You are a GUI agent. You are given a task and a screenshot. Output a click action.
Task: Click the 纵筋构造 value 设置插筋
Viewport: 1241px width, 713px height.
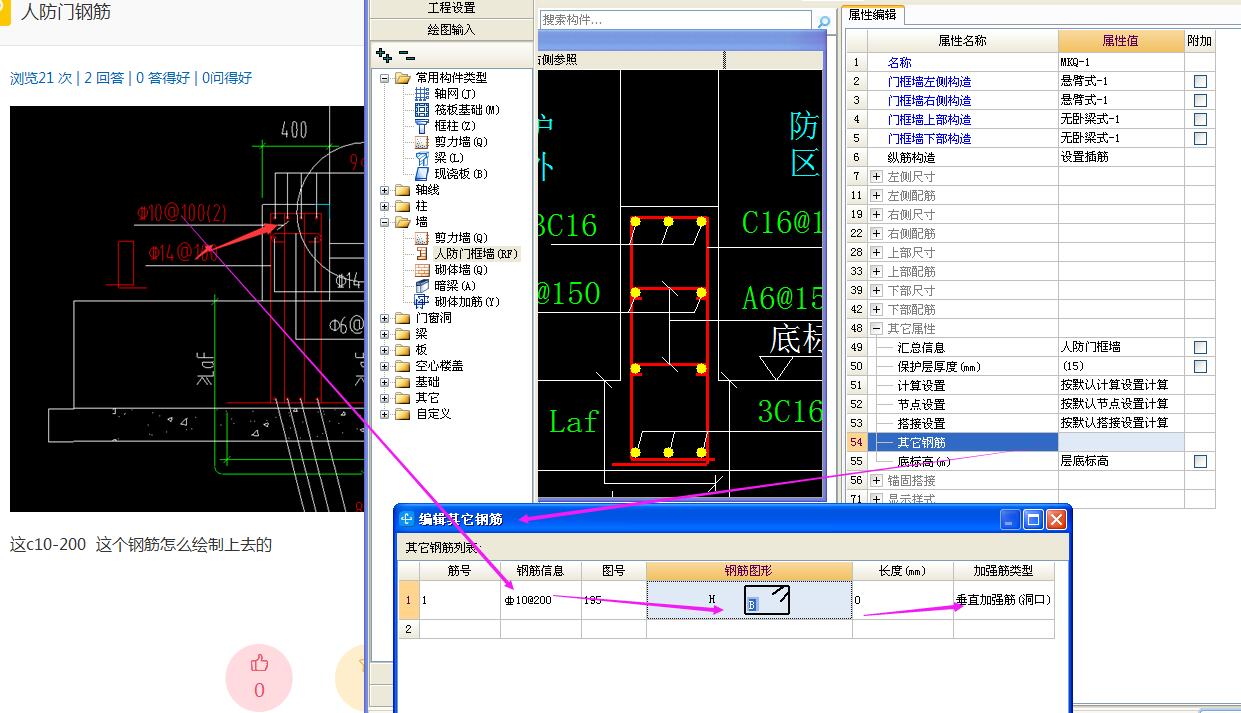pos(1121,157)
